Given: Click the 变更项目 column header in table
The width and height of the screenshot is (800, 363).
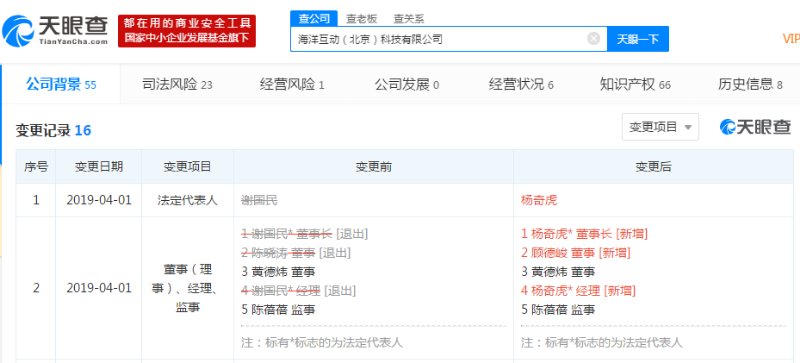Looking at the screenshot, I should tap(187, 166).
